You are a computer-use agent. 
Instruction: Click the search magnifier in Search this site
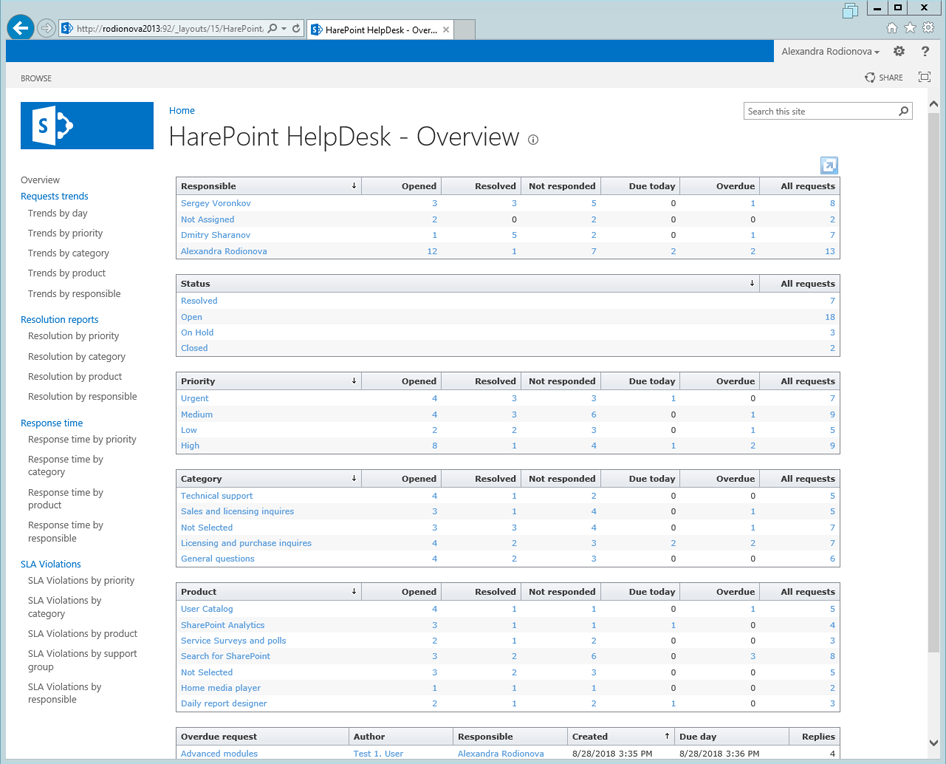pos(903,111)
